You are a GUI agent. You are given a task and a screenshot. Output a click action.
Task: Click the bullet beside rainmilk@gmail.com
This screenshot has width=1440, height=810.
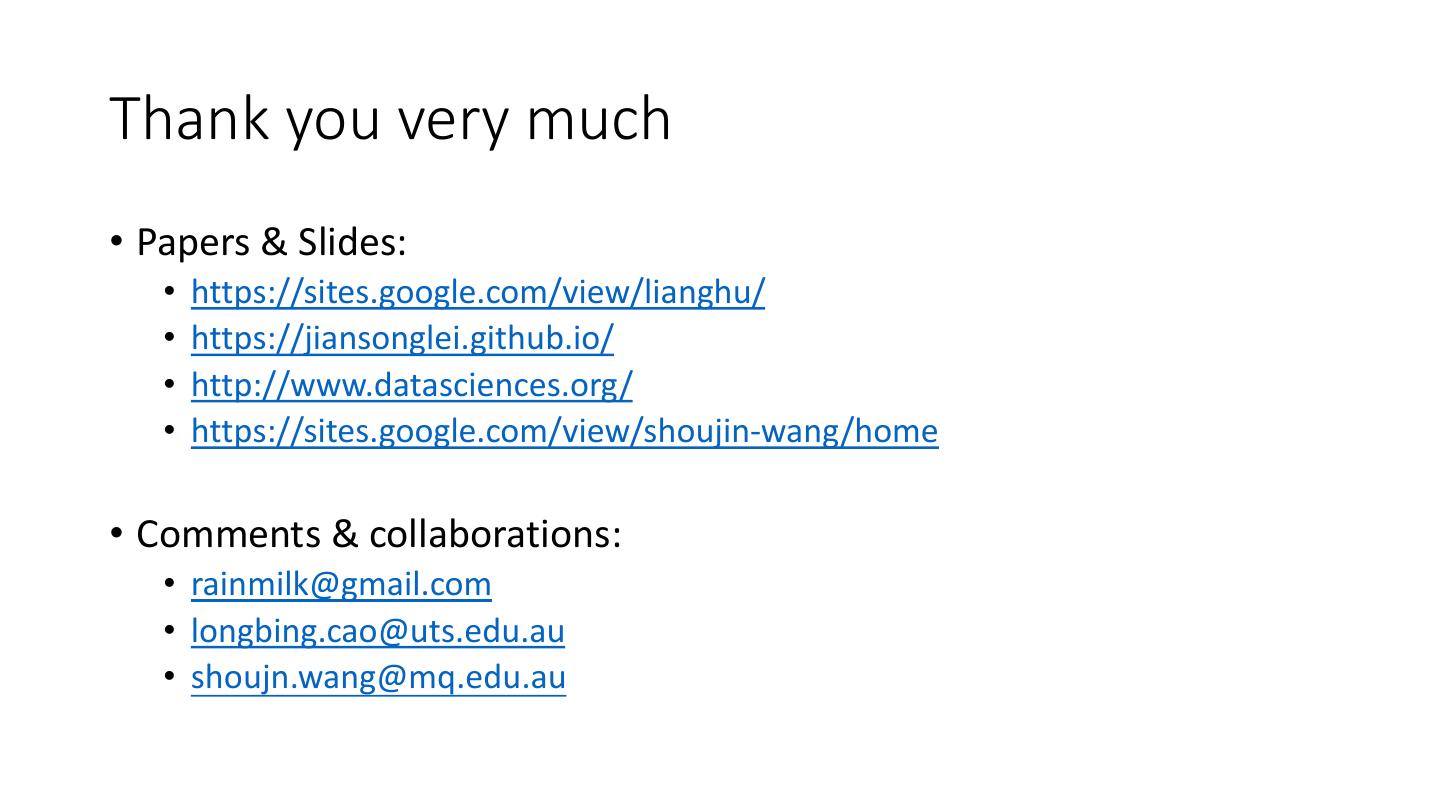click(x=170, y=584)
